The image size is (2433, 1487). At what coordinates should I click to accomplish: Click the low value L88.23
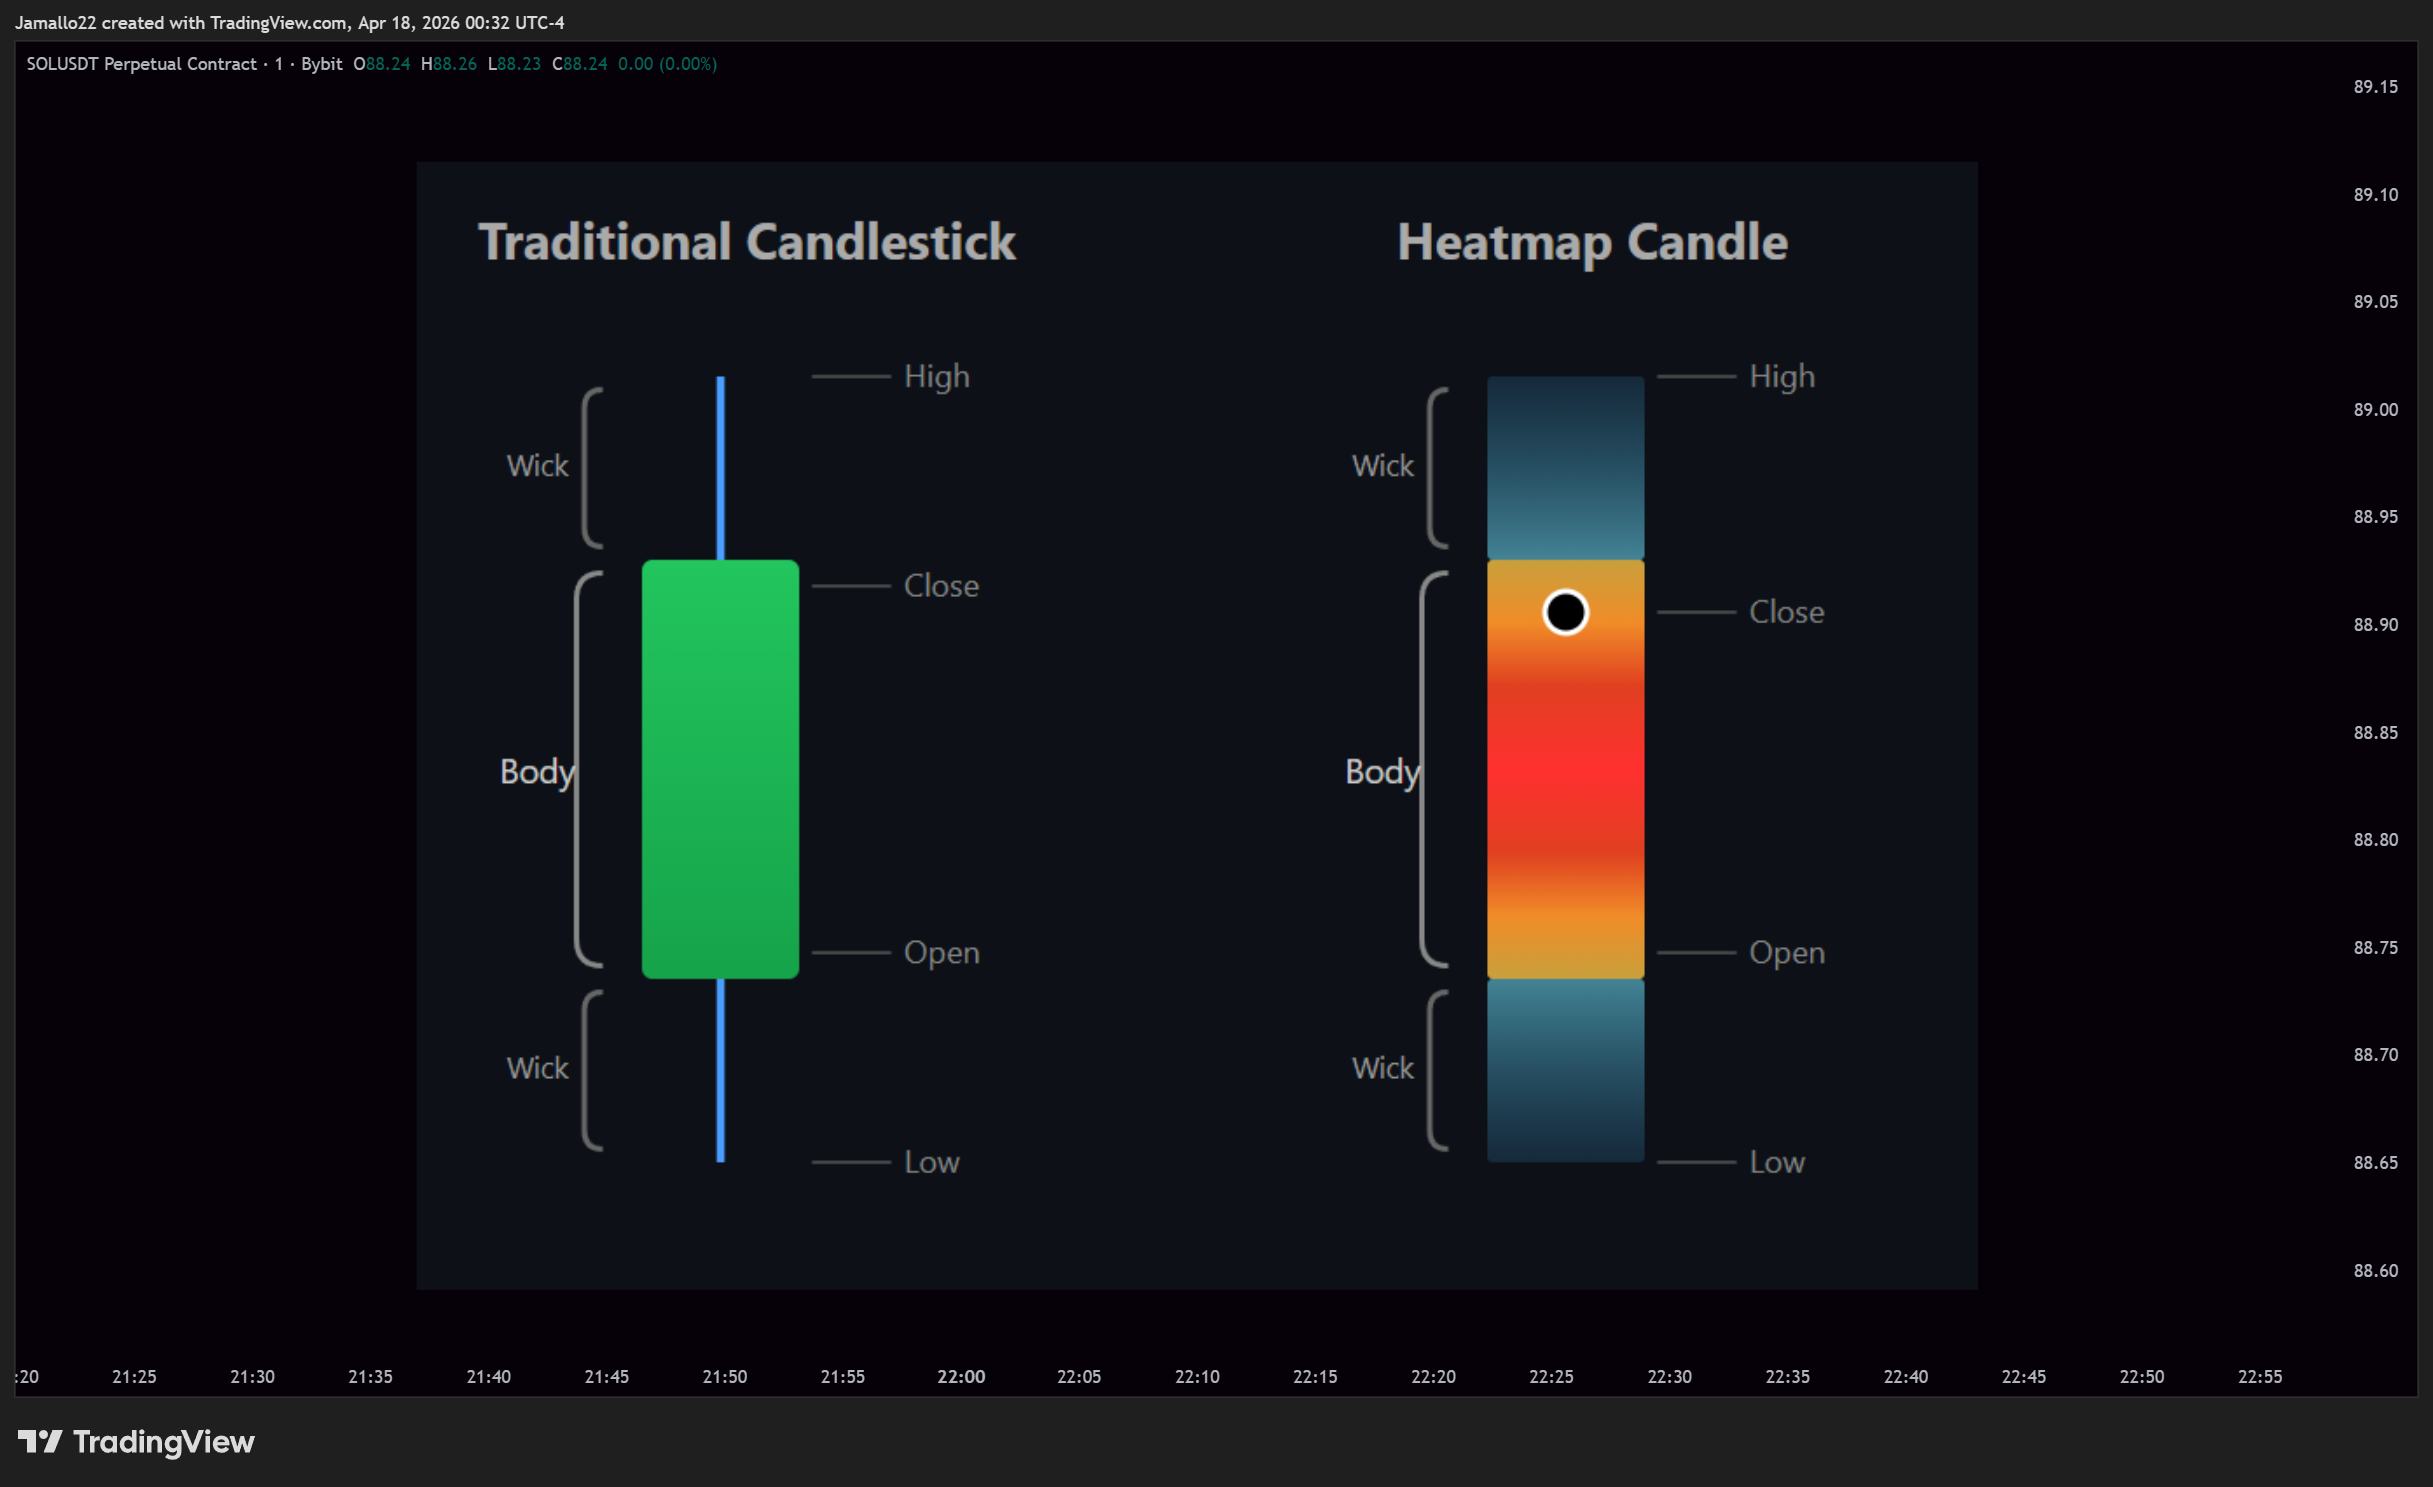[x=514, y=64]
